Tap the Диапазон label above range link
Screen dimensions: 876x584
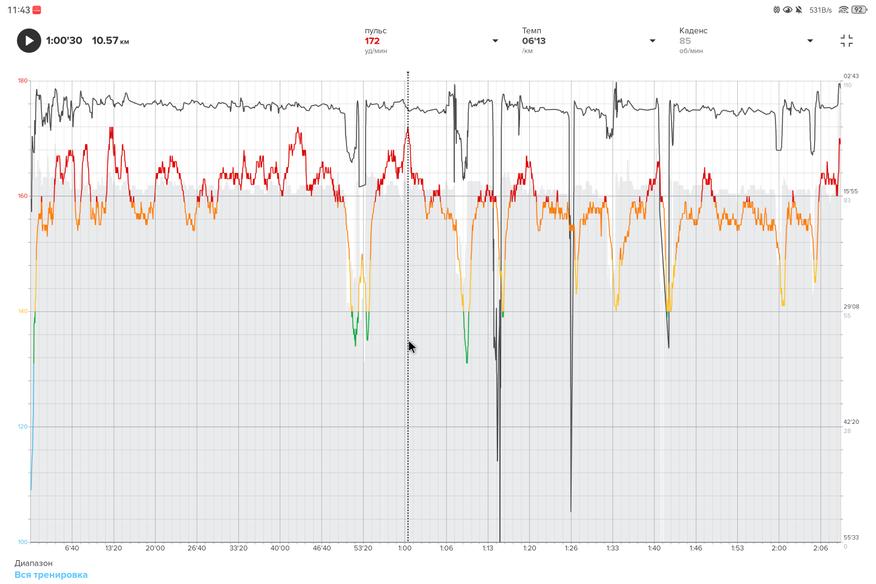pos(34,563)
